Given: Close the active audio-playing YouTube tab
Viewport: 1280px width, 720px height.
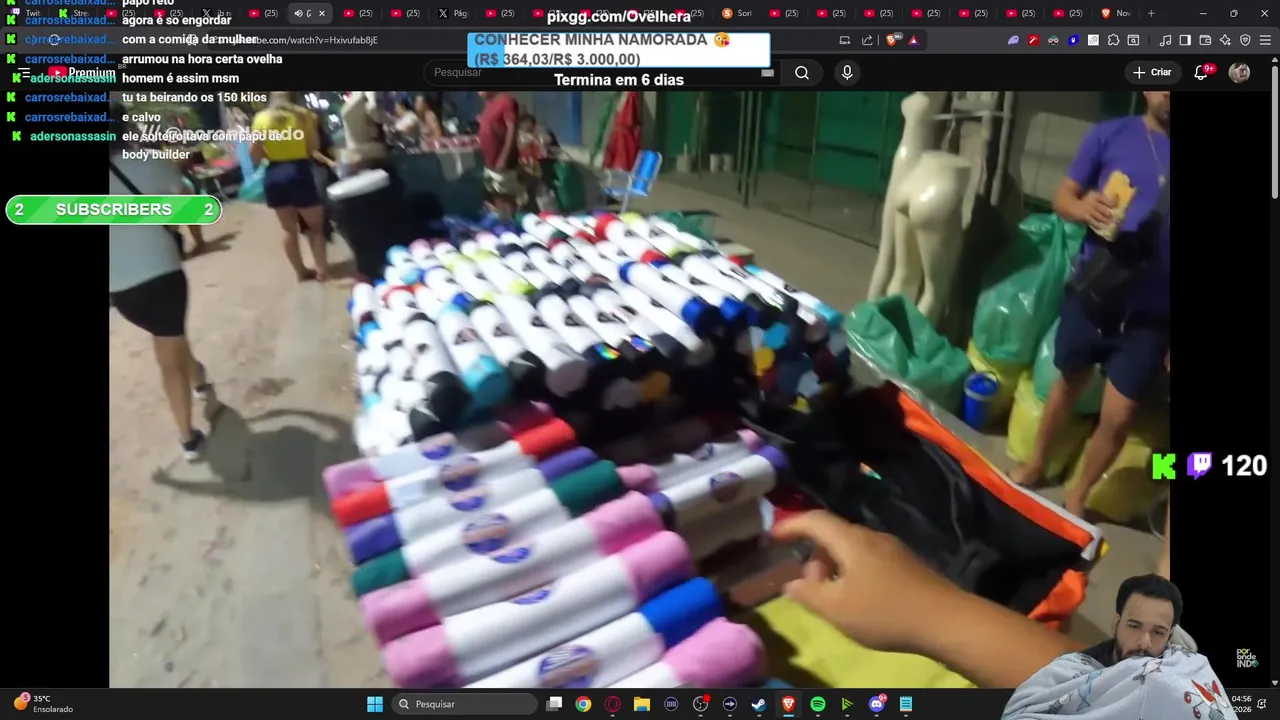Looking at the screenshot, I should (321, 13).
